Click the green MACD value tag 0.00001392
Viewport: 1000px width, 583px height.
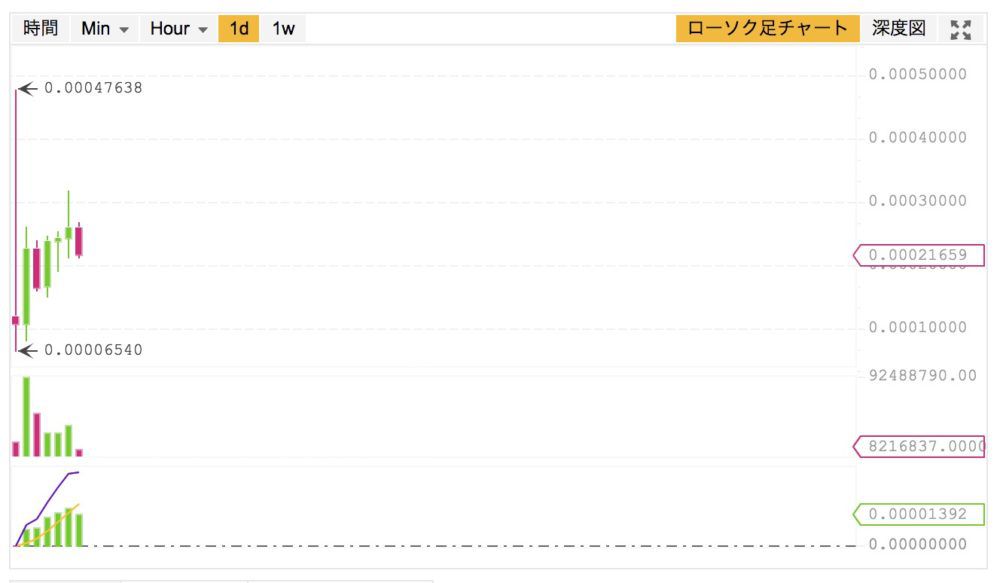pos(916,514)
